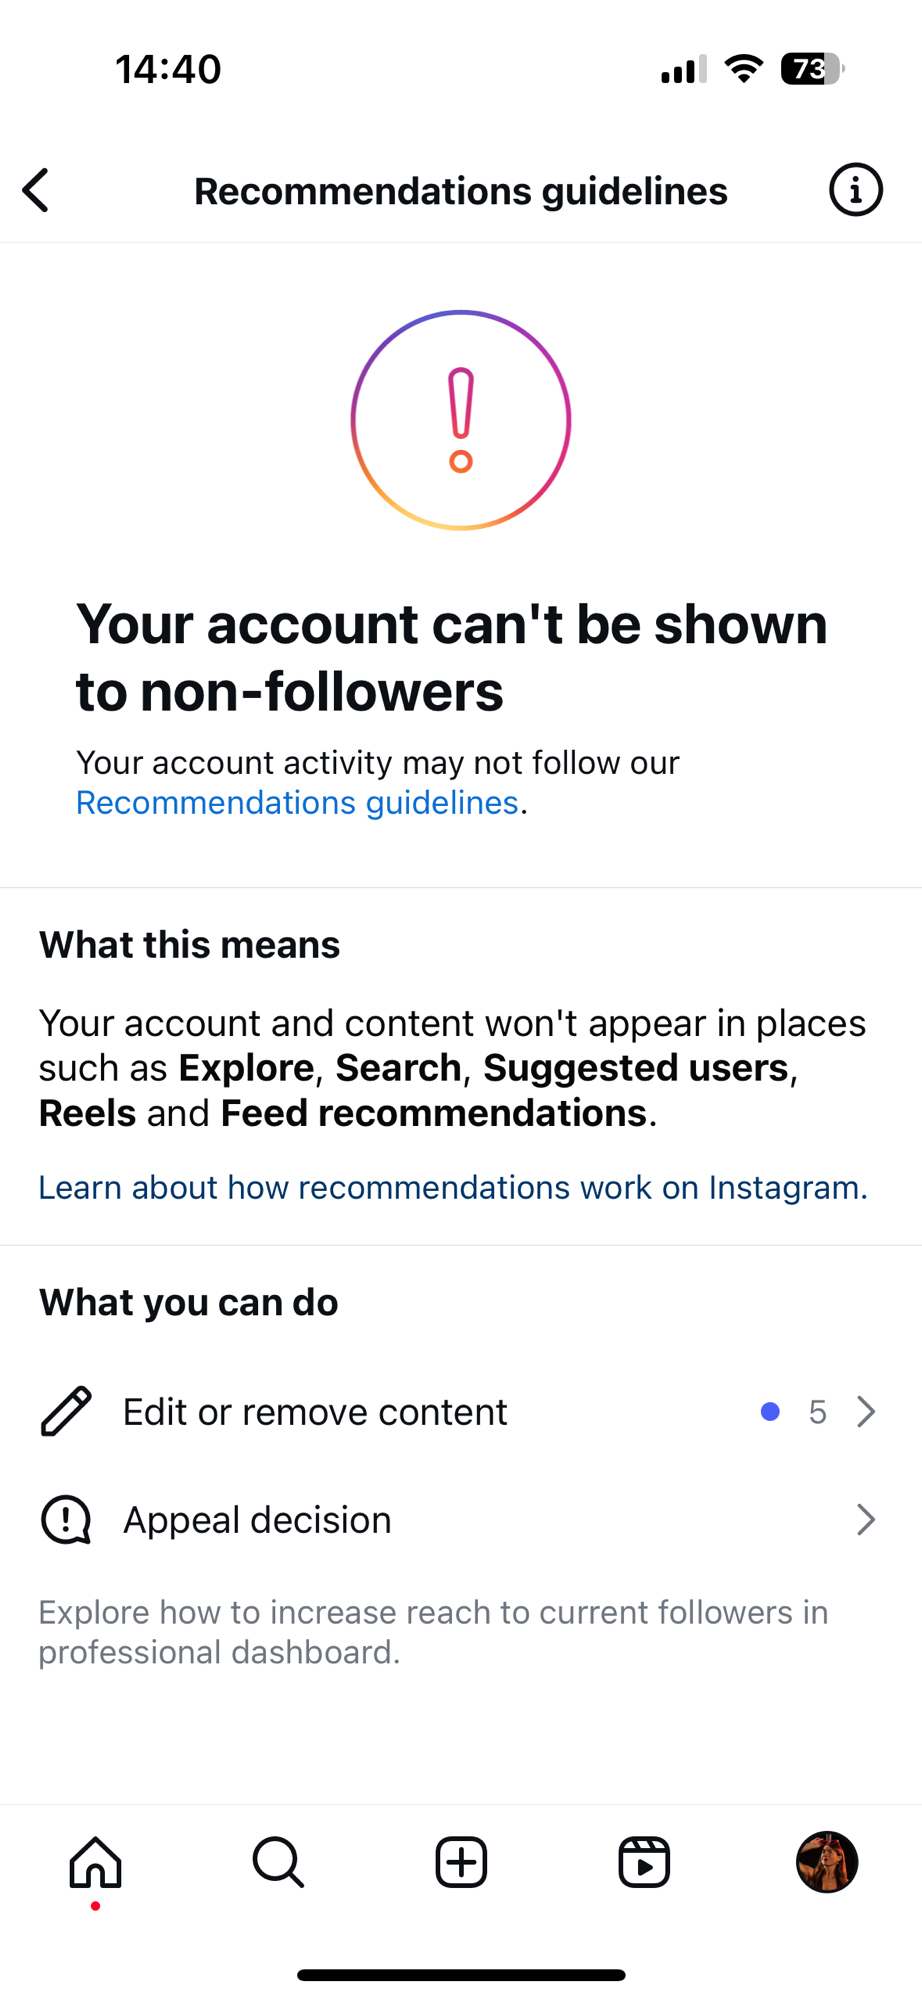This screenshot has height=2000, width=922.
Task: Expand the Appeal decision chevron
Action: (866, 1520)
